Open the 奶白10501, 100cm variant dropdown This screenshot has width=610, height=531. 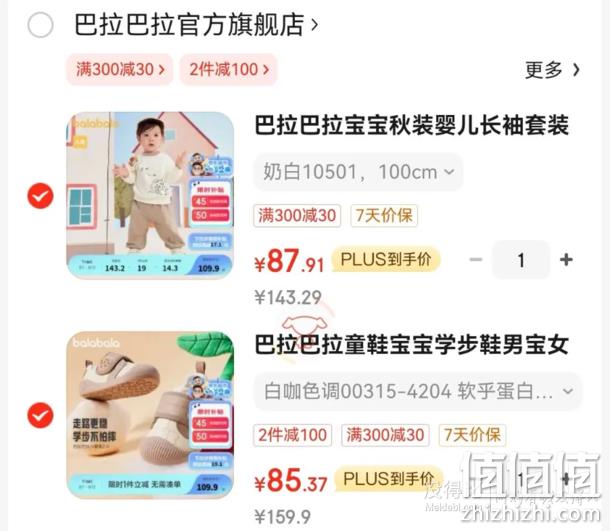[x=358, y=172]
